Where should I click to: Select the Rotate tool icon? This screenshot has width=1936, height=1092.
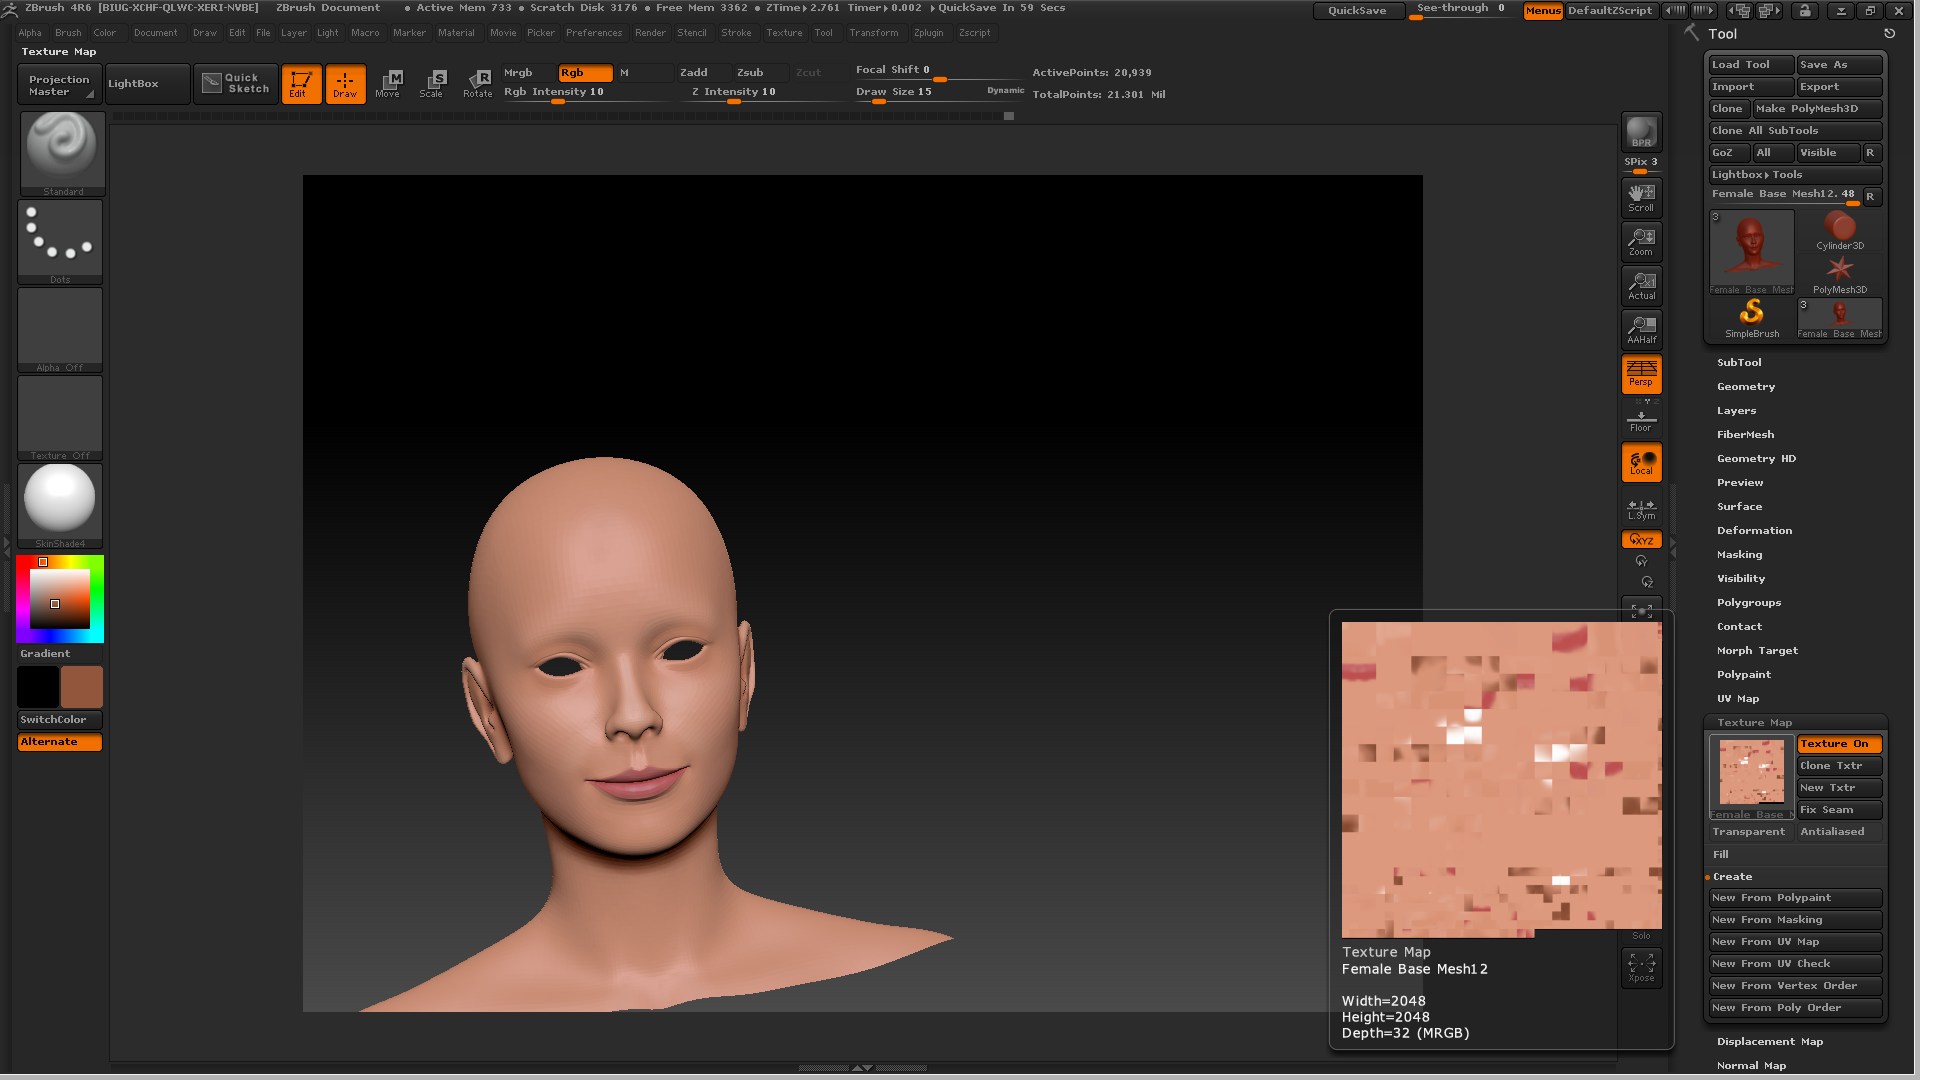[477, 82]
